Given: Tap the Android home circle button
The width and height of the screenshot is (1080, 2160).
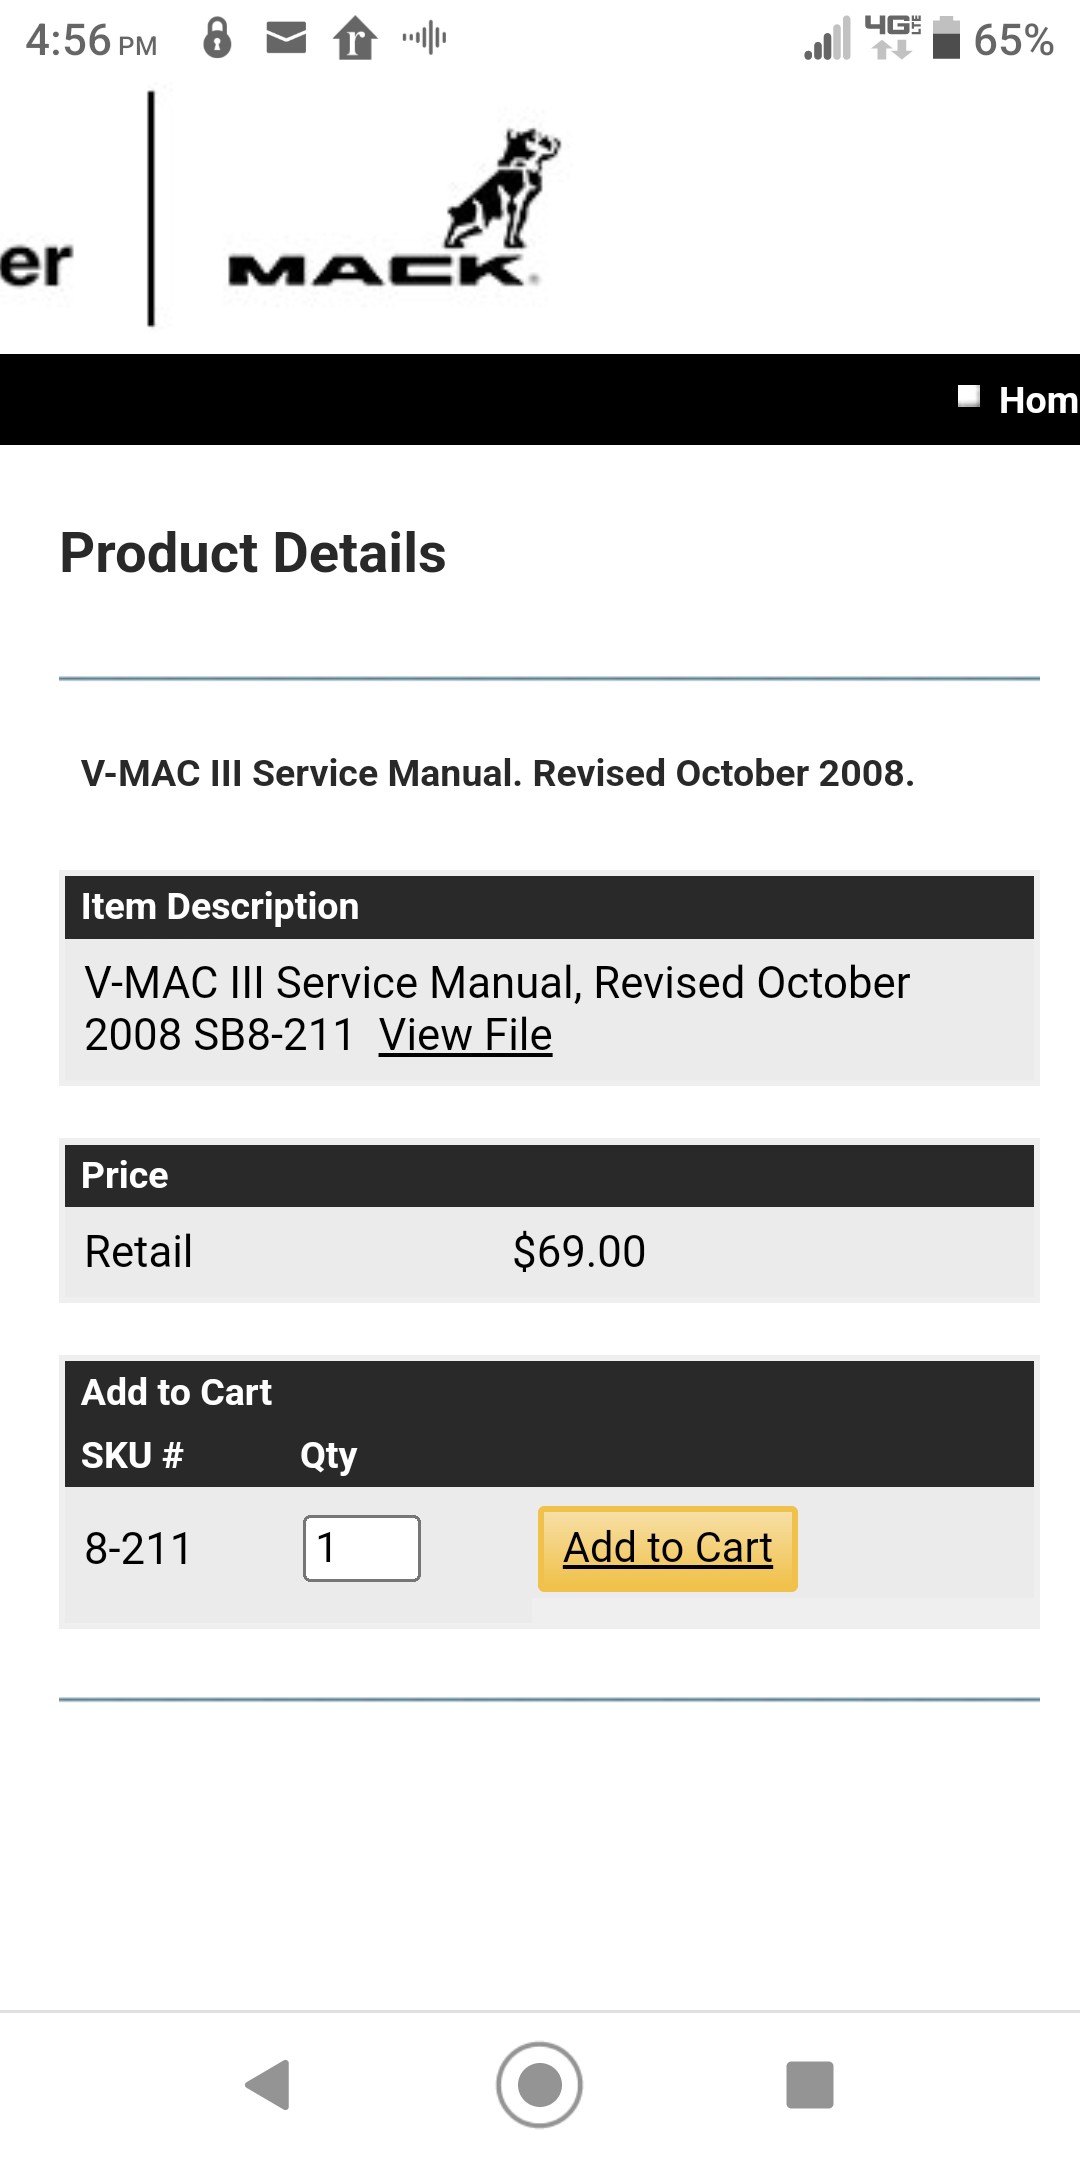Looking at the screenshot, I should click(539, 2085).
